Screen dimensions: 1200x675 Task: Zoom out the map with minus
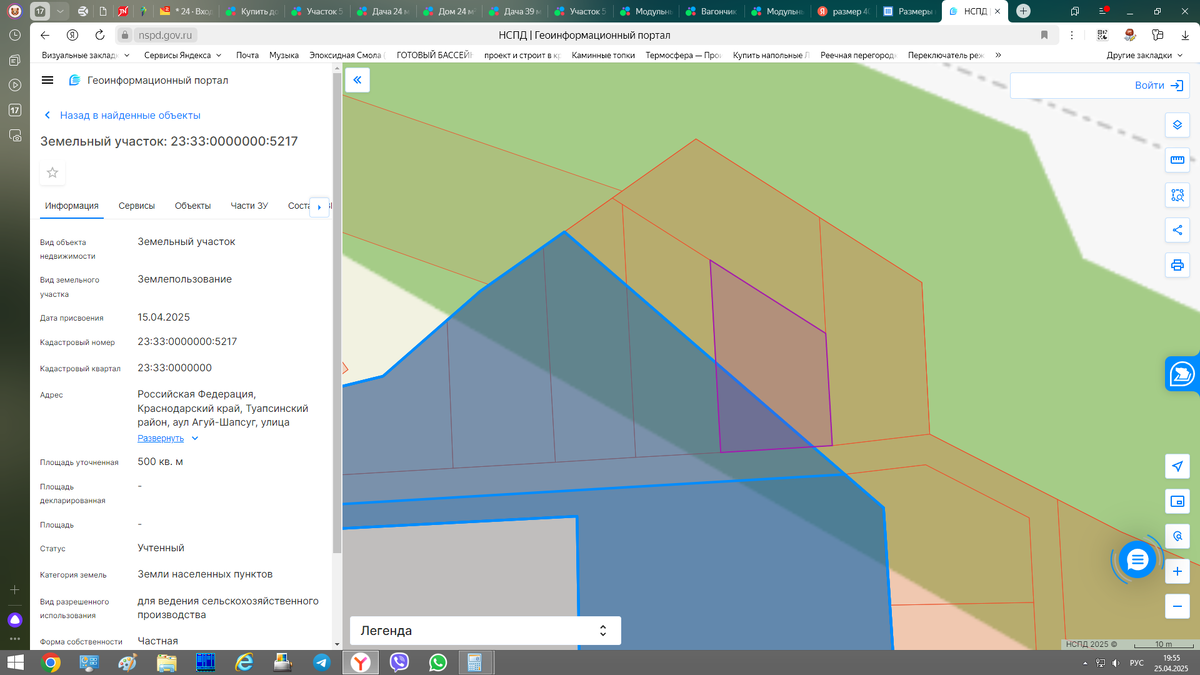[x=1177, y=606]
